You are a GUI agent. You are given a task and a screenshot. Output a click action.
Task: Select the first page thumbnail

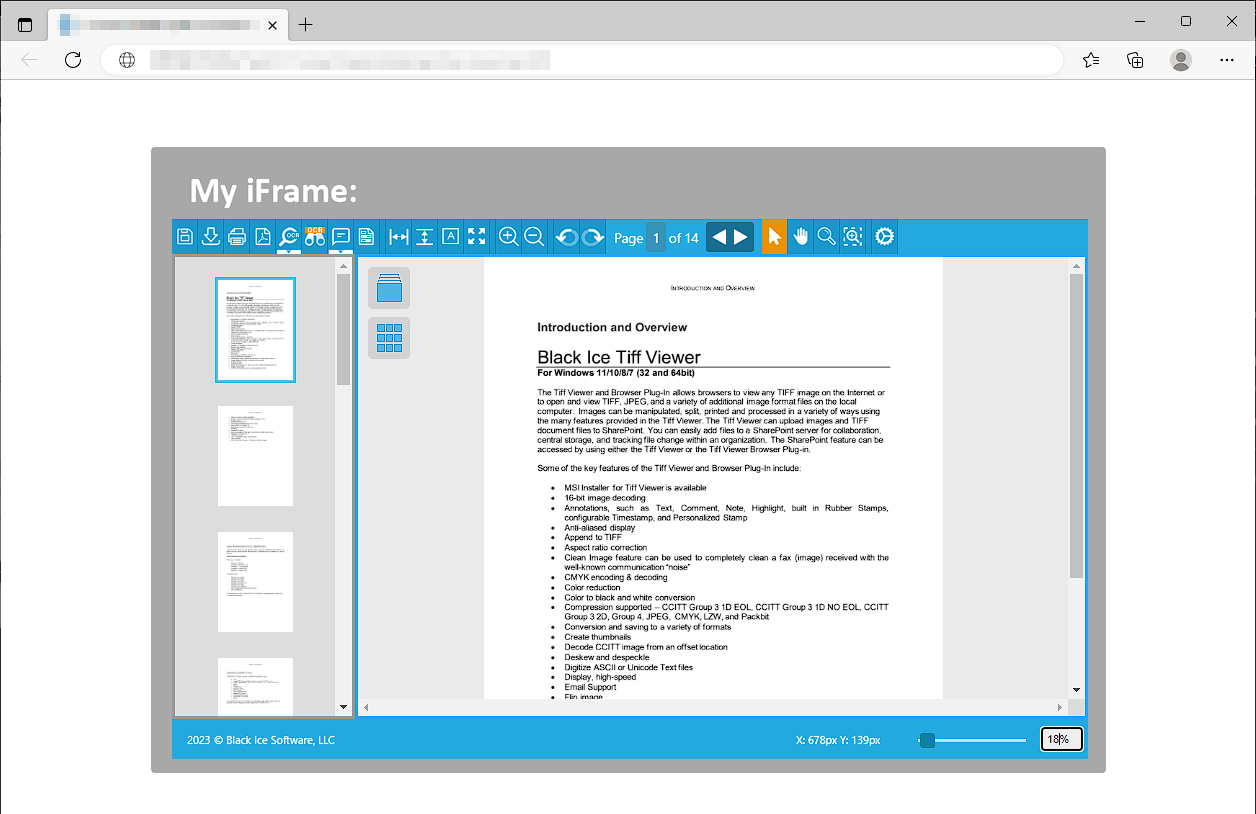(x=256, y=330)
